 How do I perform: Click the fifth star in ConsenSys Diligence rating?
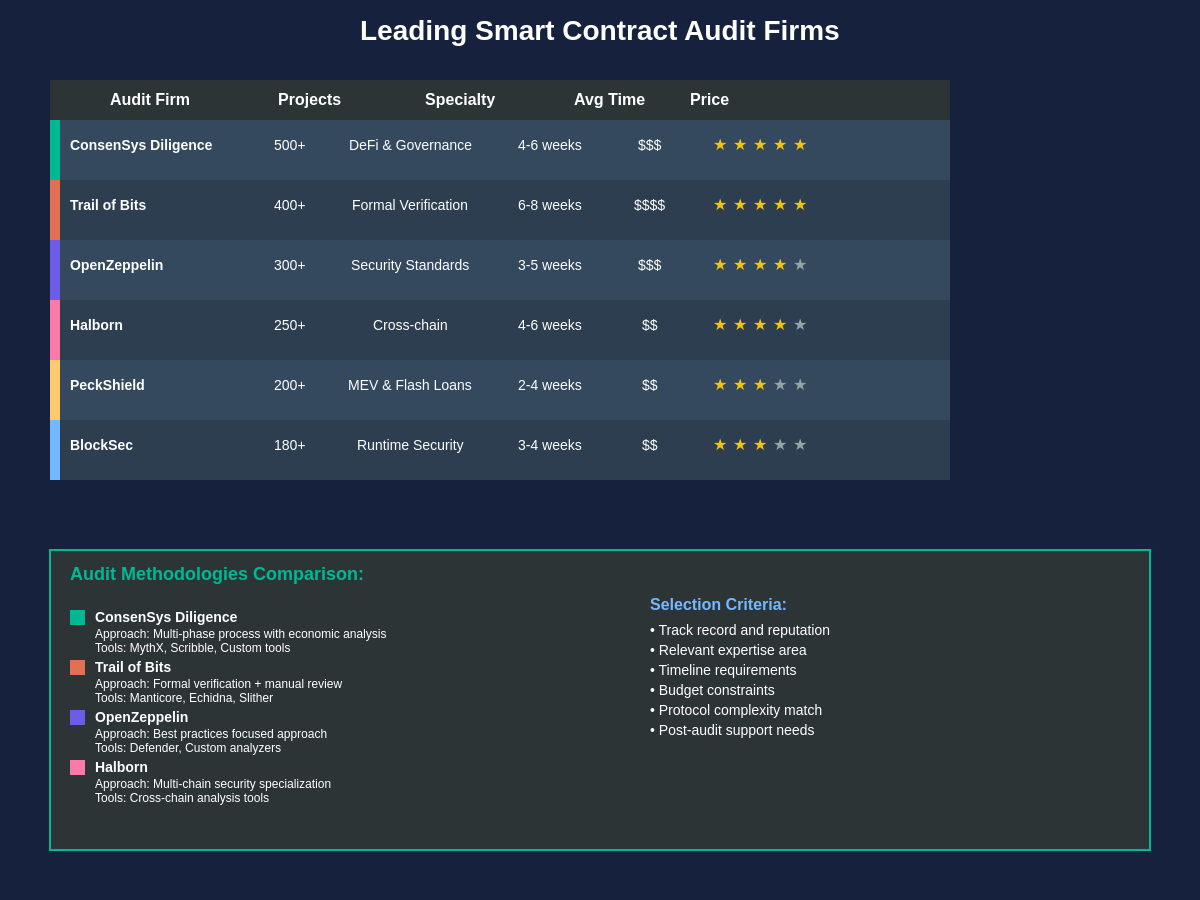coord(800,145)
